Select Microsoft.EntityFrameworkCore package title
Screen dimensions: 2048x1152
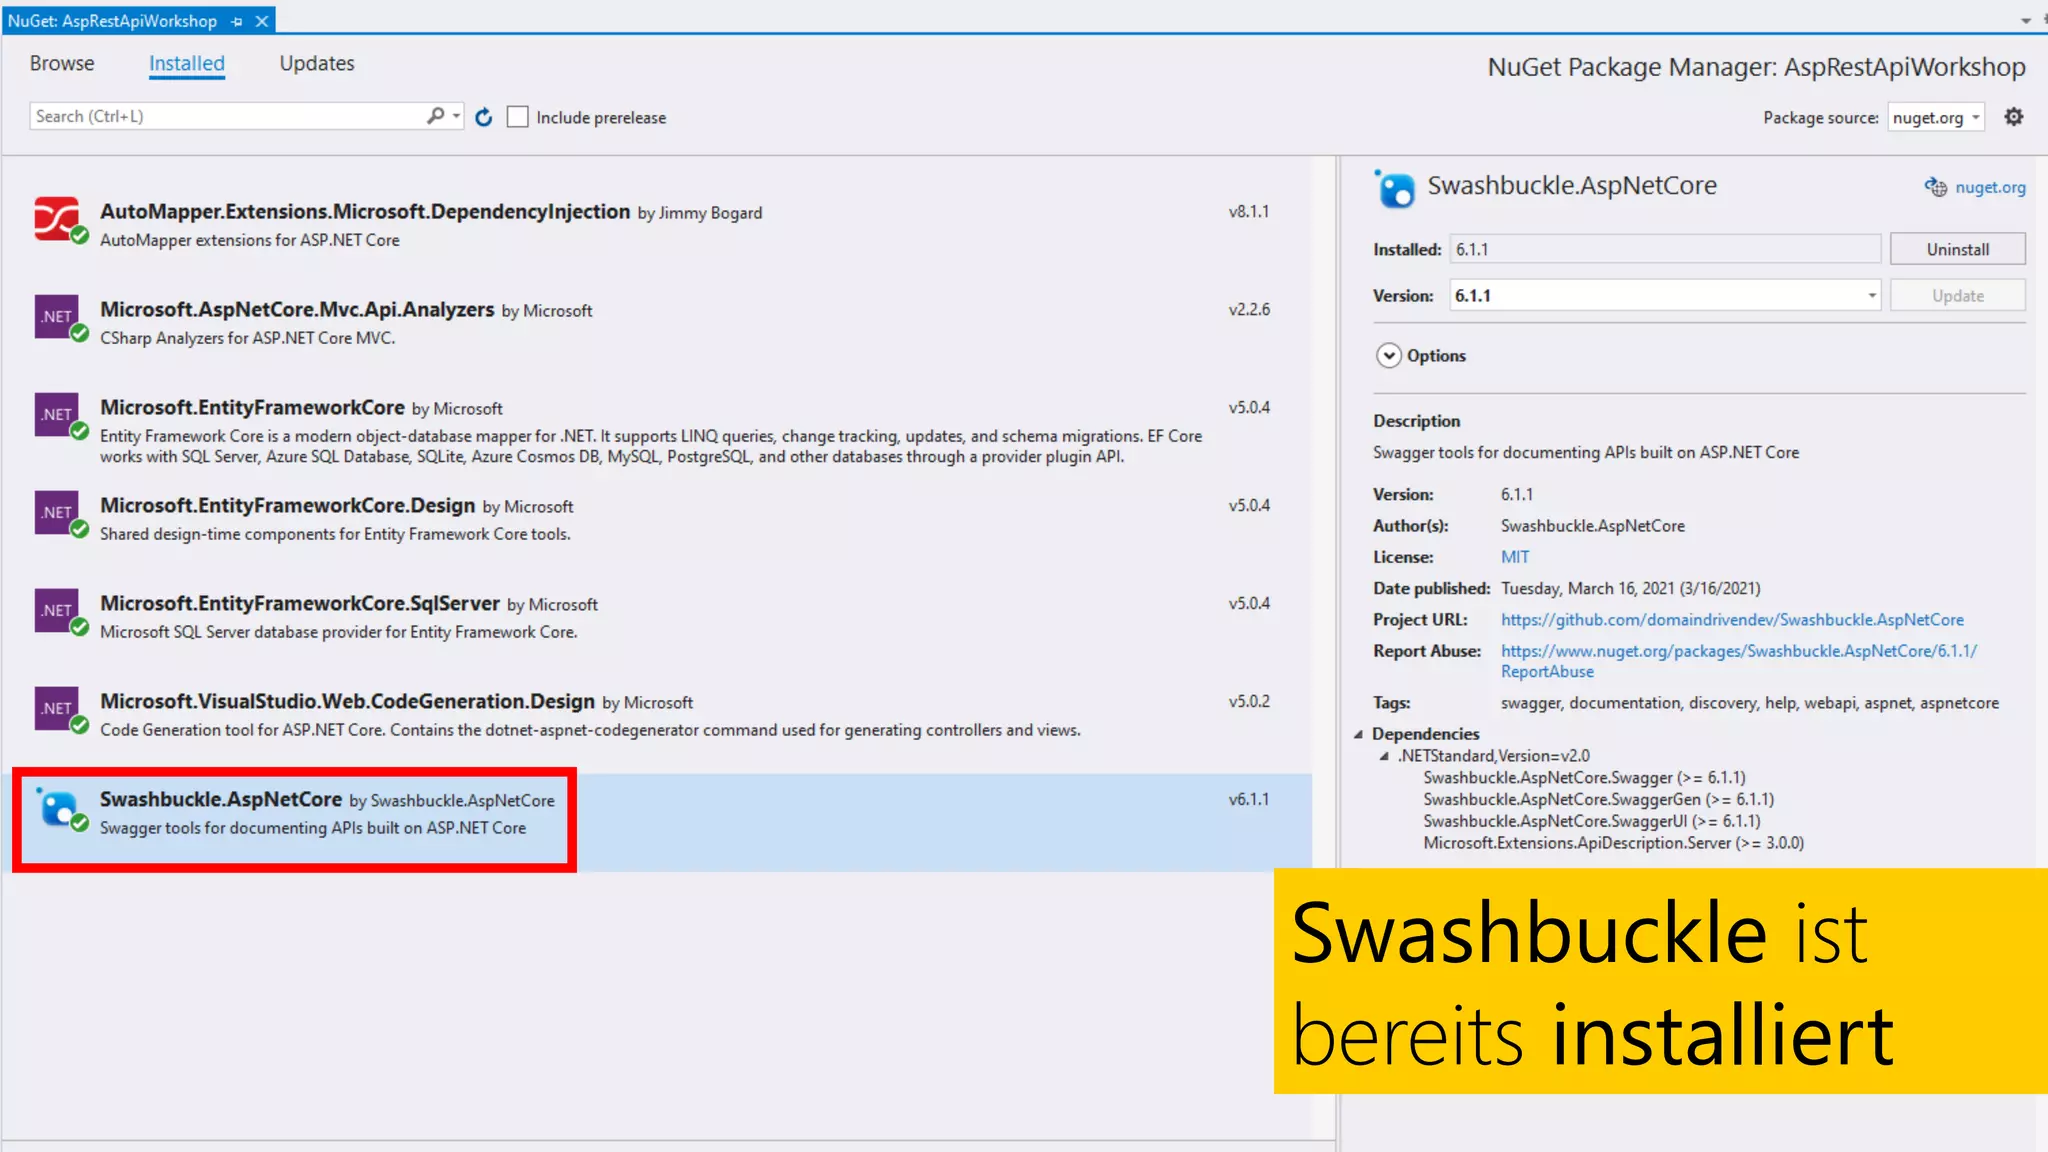[252, 408]
